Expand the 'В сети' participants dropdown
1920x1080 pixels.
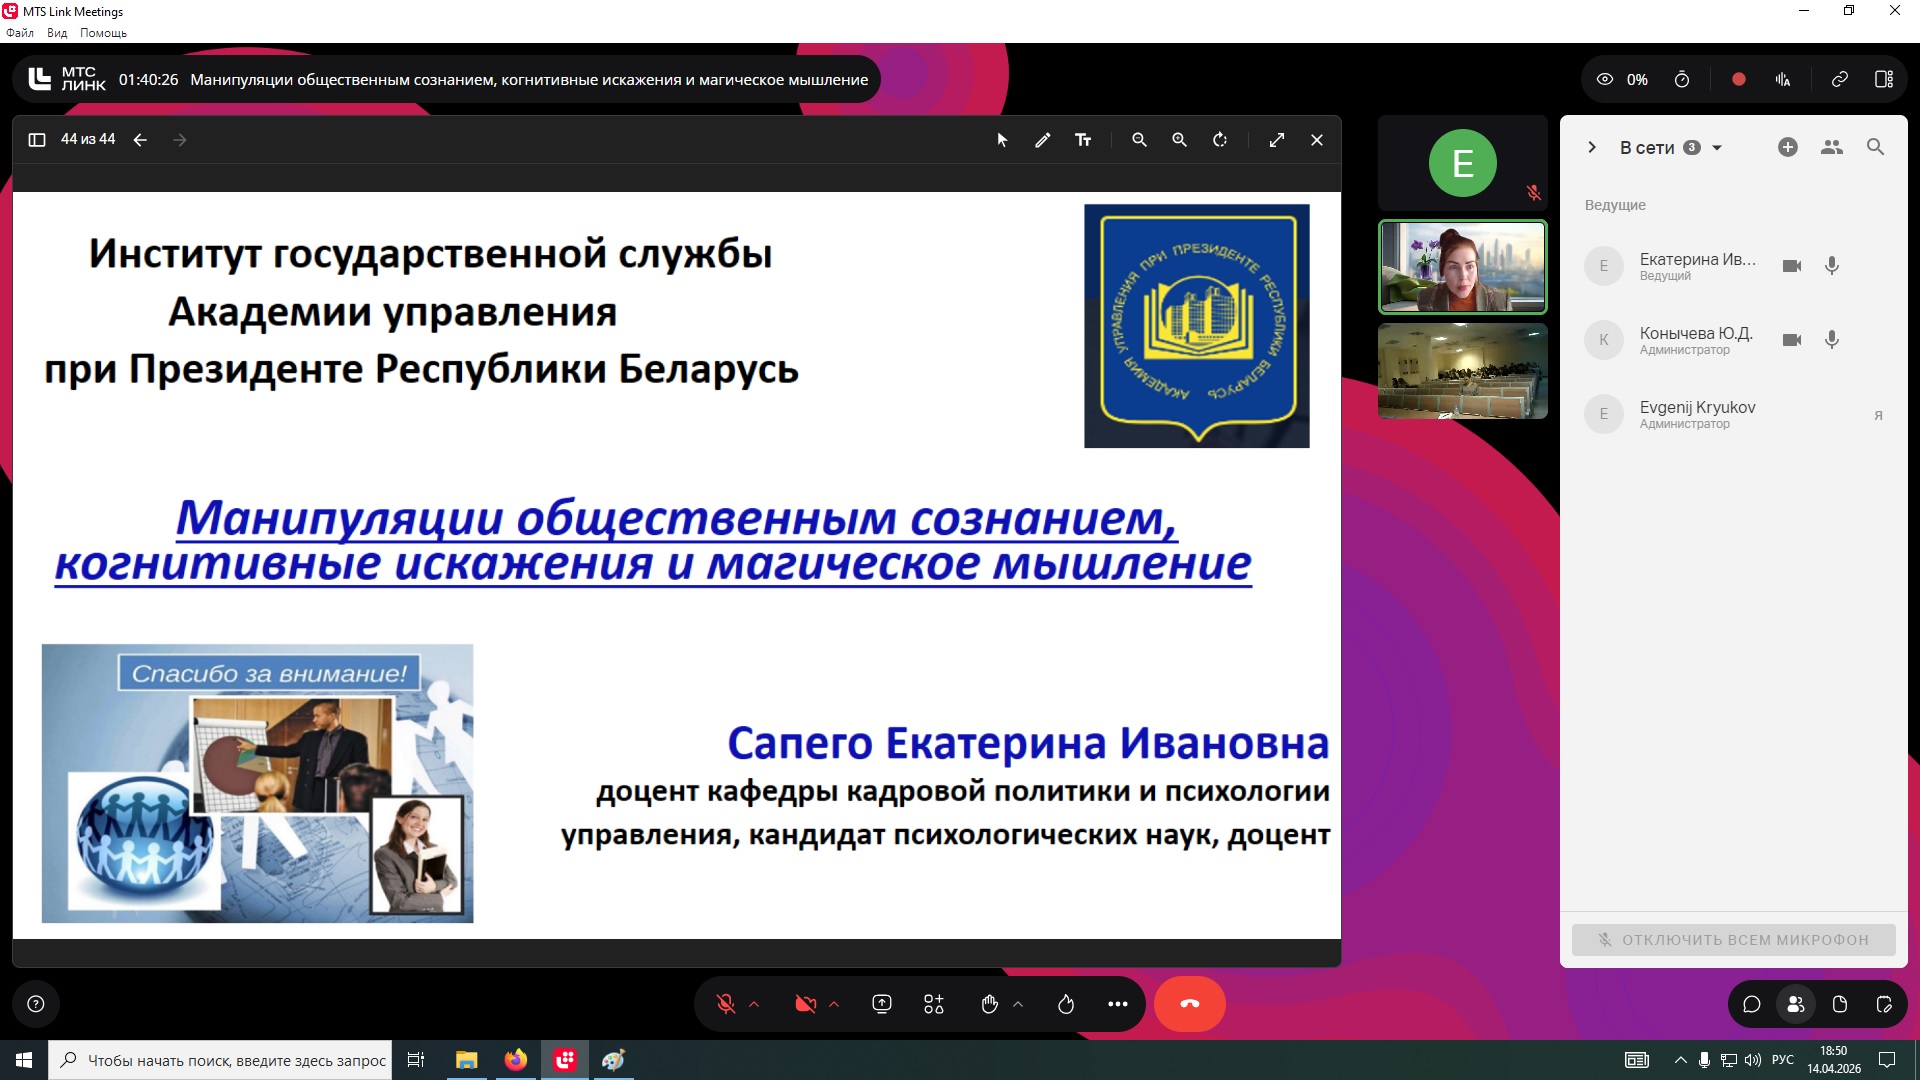click(1717, 148)
